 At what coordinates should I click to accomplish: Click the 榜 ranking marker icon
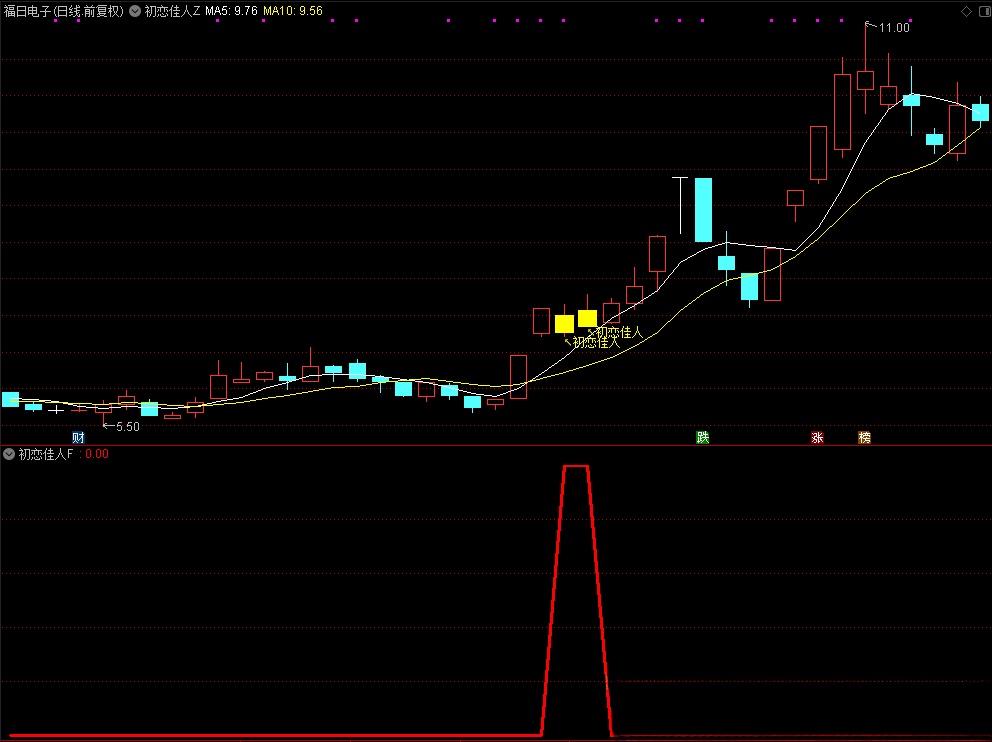click(864, 438)
